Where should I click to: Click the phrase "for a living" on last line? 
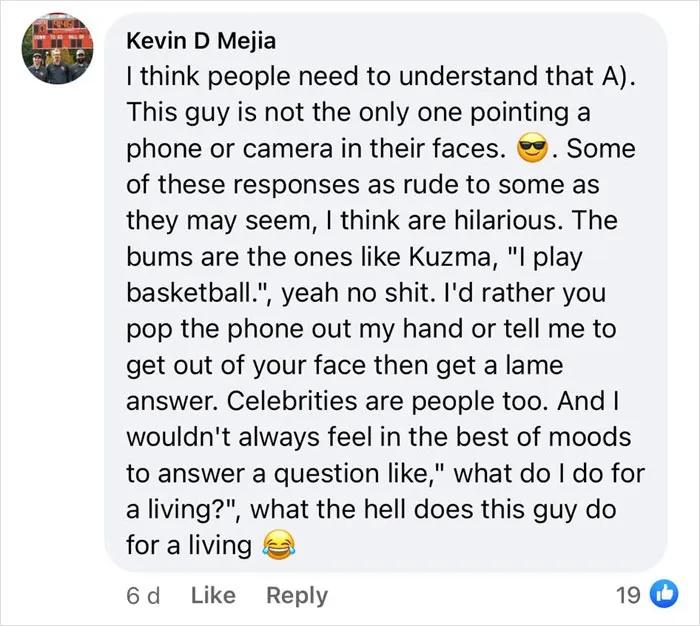pos(189,545)
